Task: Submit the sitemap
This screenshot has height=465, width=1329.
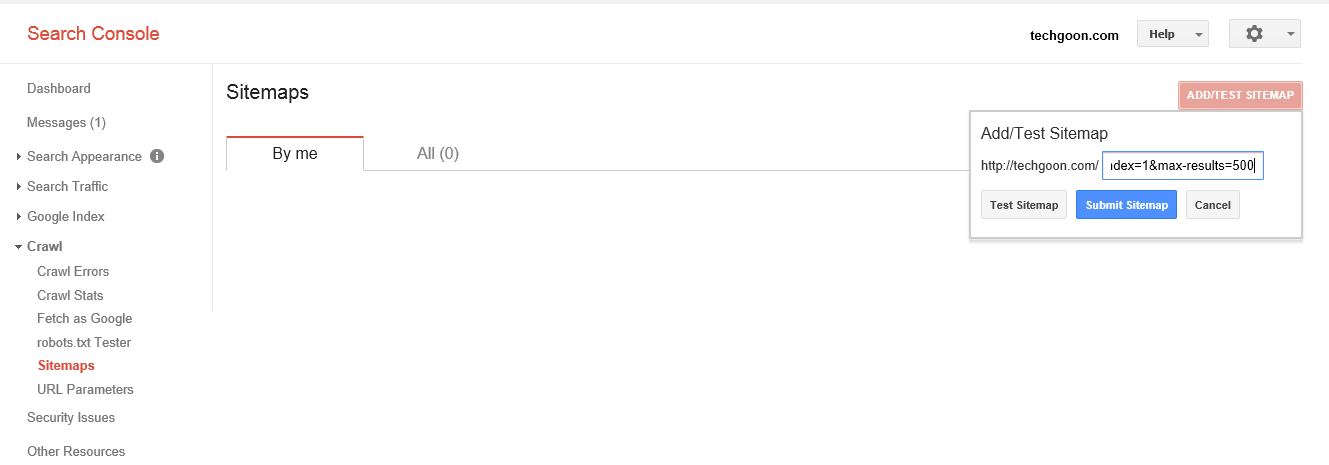Action: 1126,205
